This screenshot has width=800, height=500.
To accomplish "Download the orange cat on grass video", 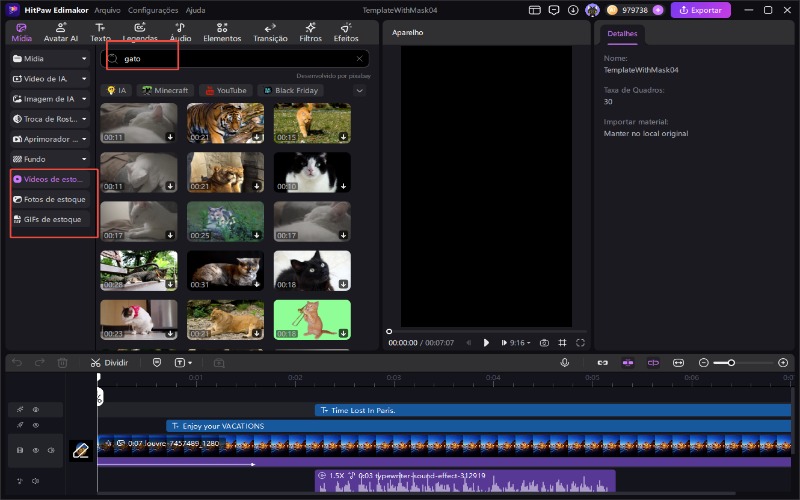I will (x=343, y=137).
